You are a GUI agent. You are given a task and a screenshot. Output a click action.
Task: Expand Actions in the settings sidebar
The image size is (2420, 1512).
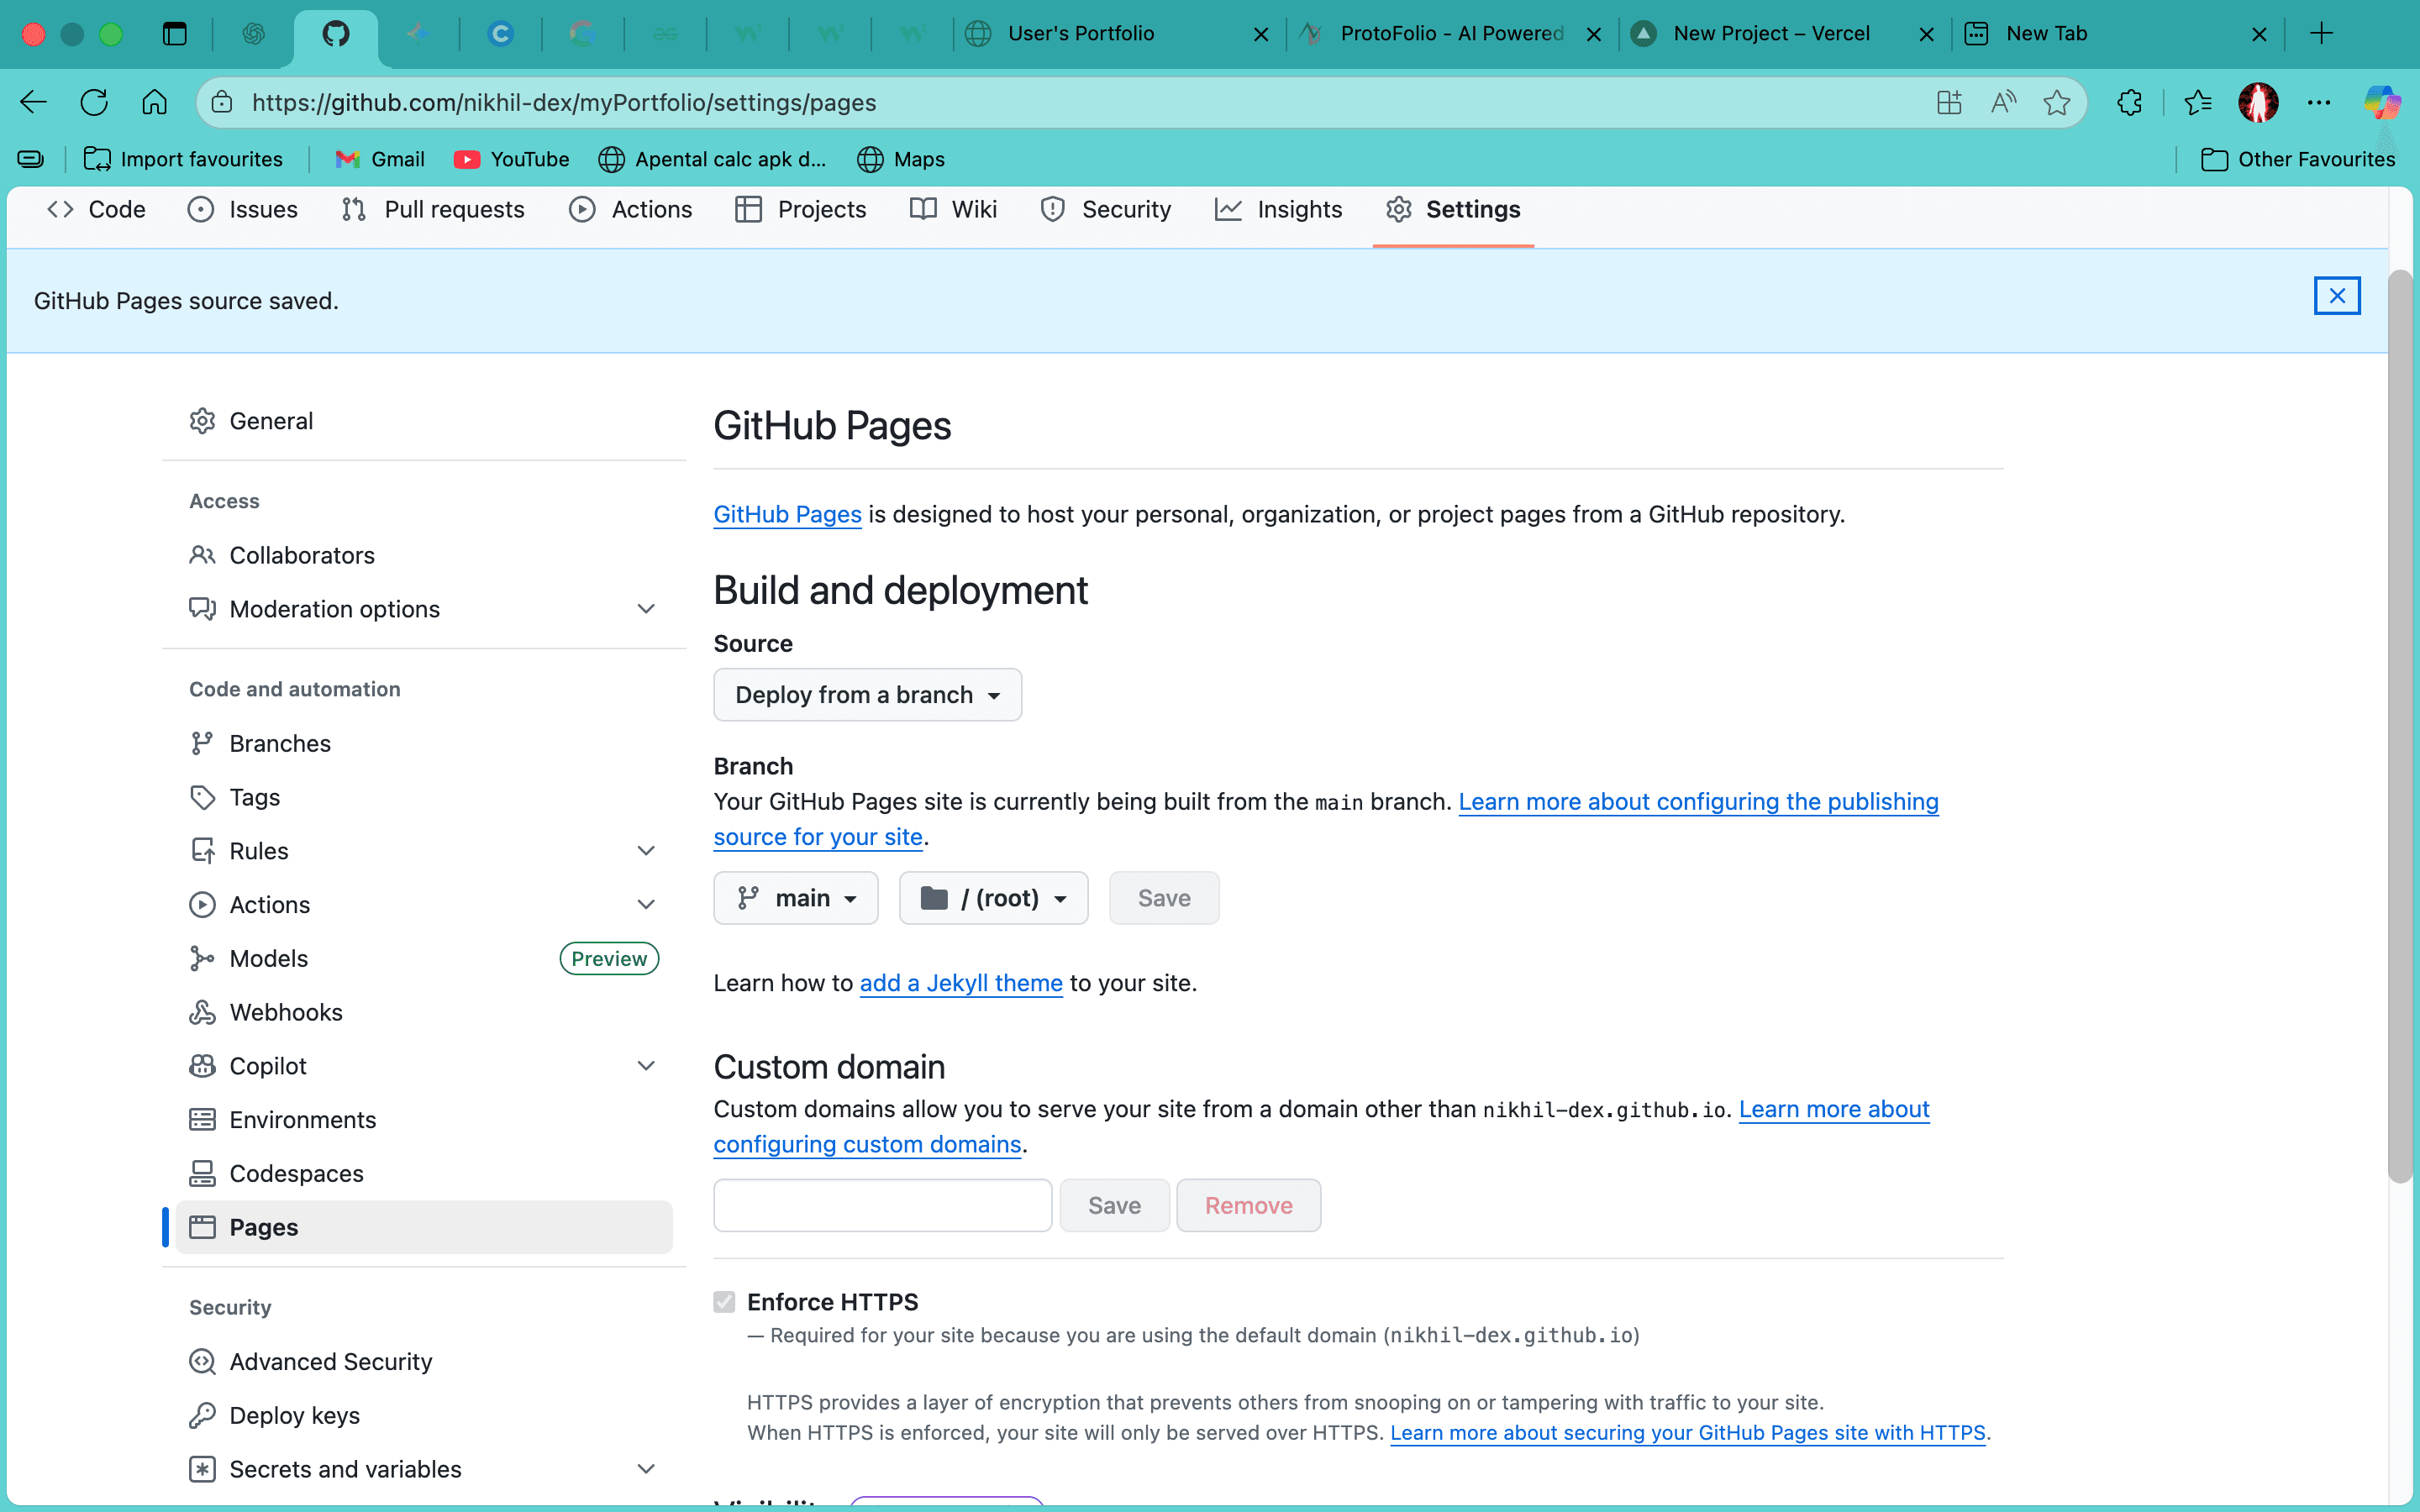click(646, 905)
